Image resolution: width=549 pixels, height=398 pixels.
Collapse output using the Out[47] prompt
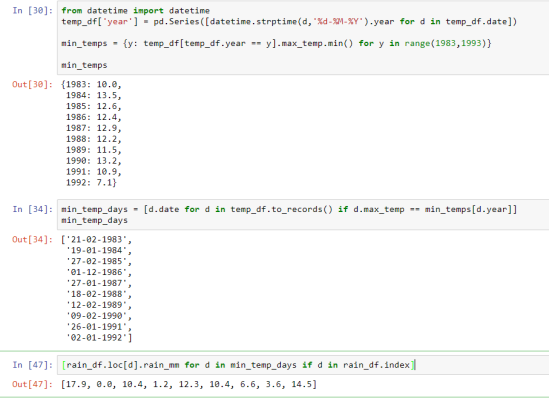click(33, 384)
